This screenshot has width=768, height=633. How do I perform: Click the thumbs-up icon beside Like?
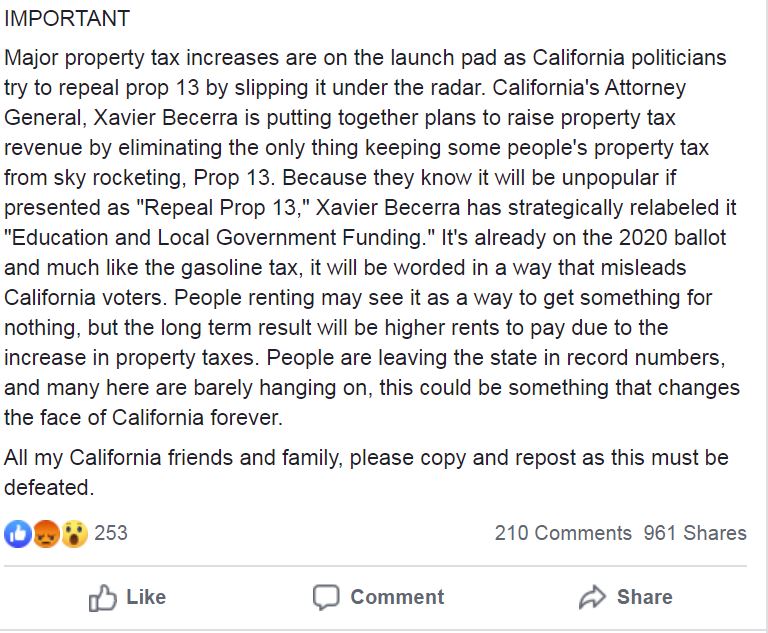tap(103, 598)
